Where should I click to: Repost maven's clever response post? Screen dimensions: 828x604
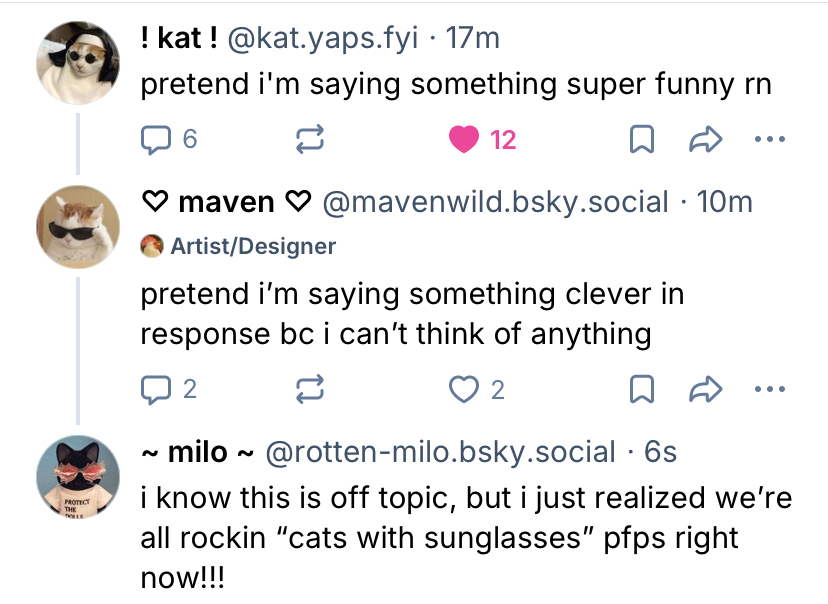310,389
